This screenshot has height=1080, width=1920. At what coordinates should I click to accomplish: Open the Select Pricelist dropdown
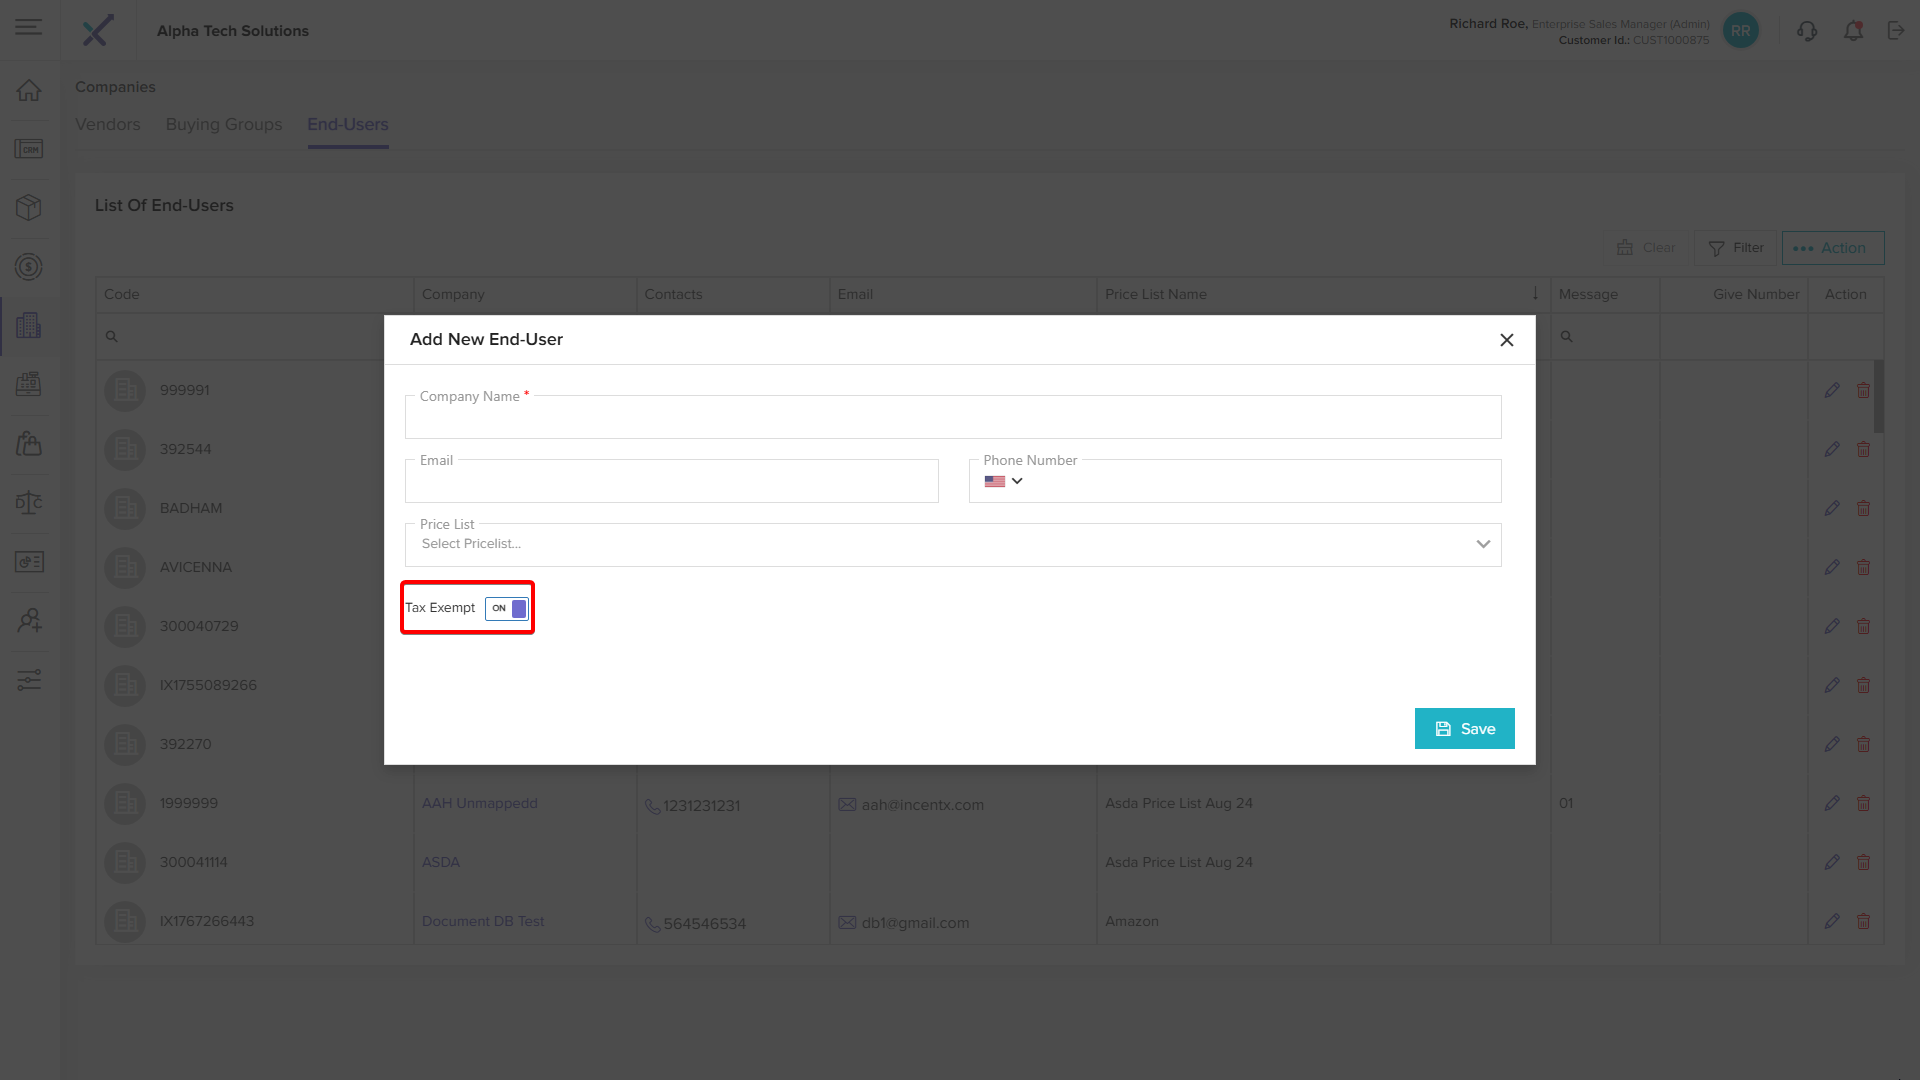[952, 544]
